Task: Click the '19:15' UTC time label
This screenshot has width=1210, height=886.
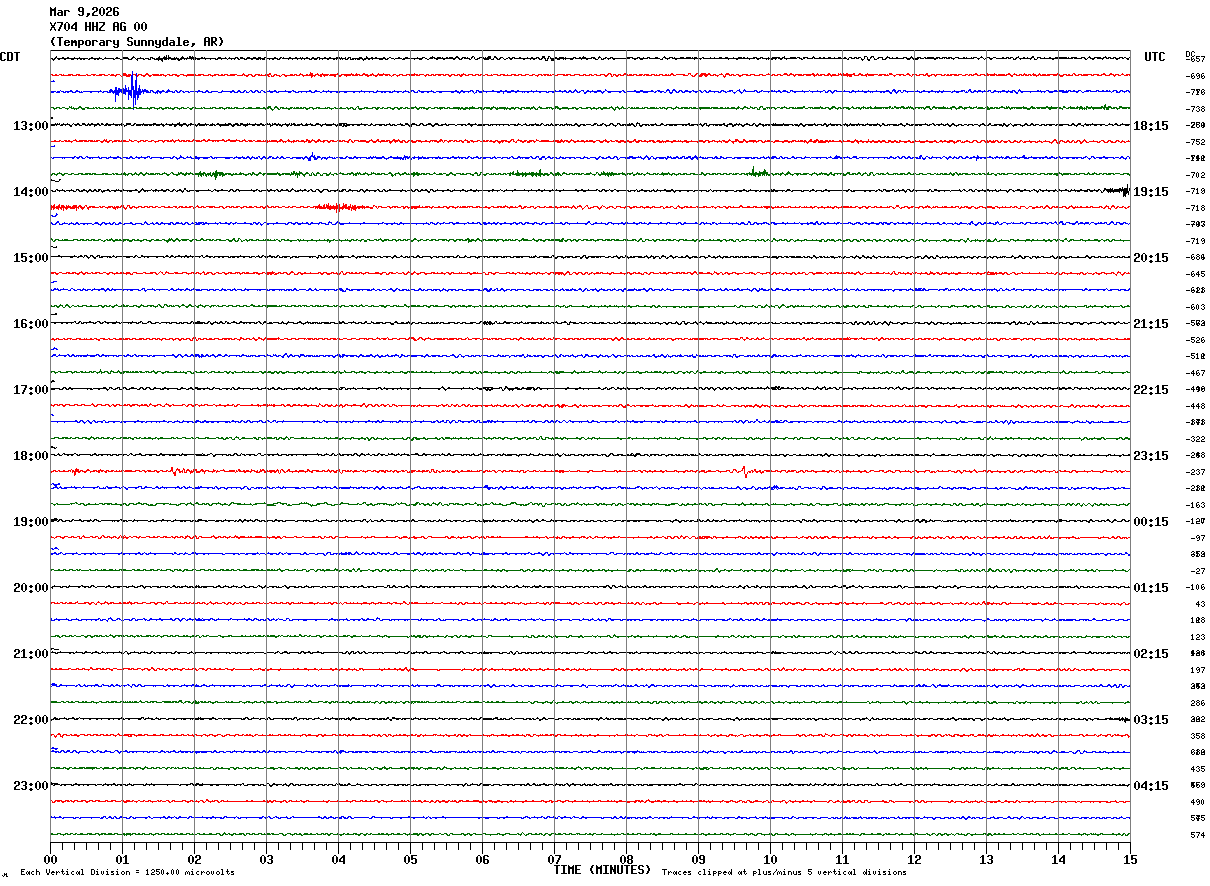Action: (x=1151, y=192)
